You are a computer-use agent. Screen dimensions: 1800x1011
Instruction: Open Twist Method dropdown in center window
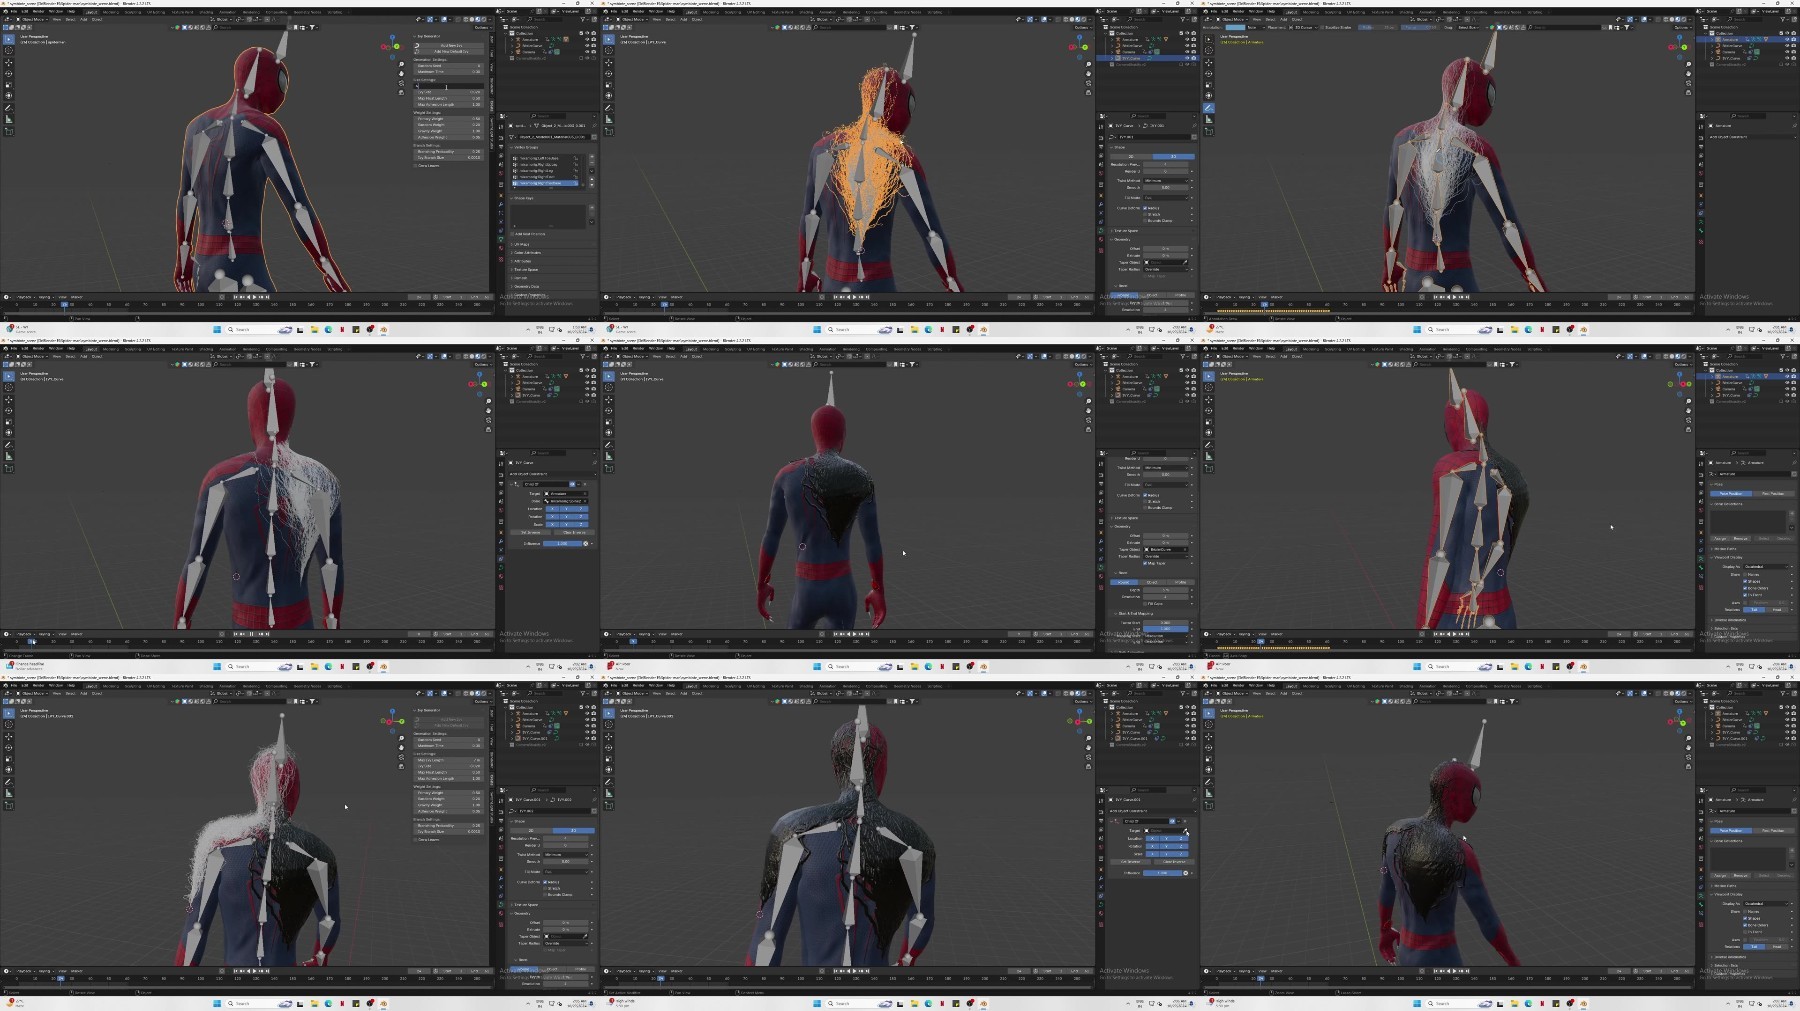click(1166, 467)
